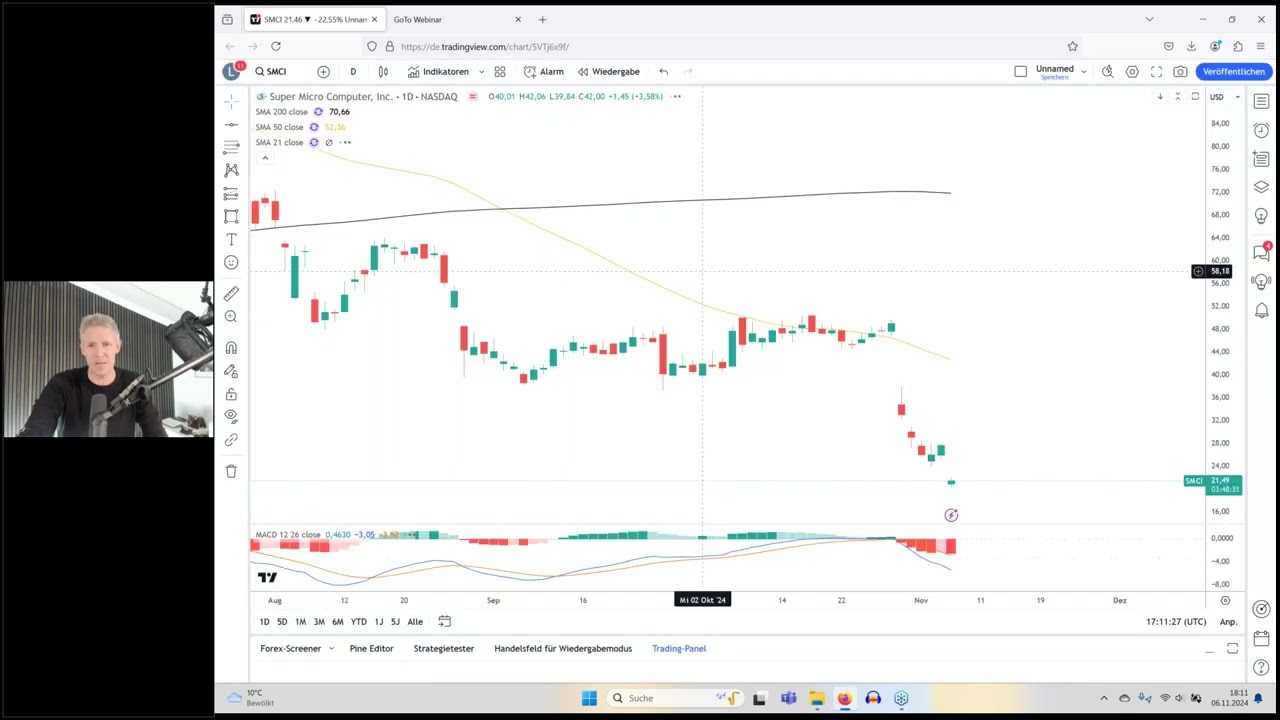Click the Windows Start button
This screenshot has height=720, width=1280.
point(589,698)
